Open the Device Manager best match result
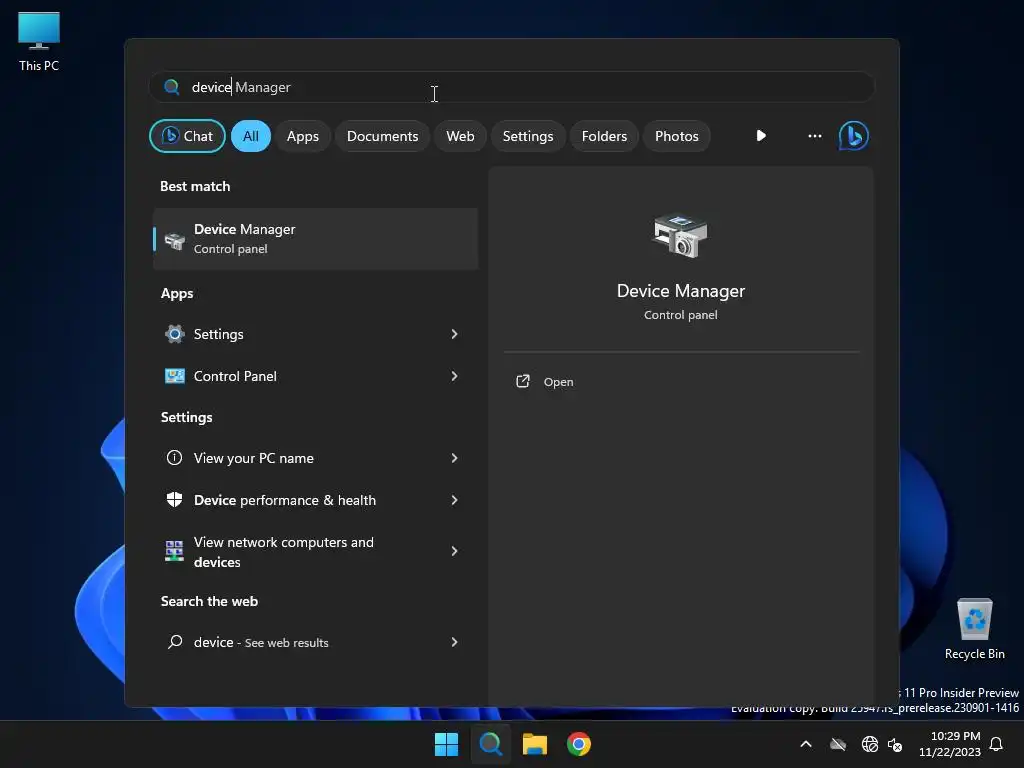 pos(315,239)
